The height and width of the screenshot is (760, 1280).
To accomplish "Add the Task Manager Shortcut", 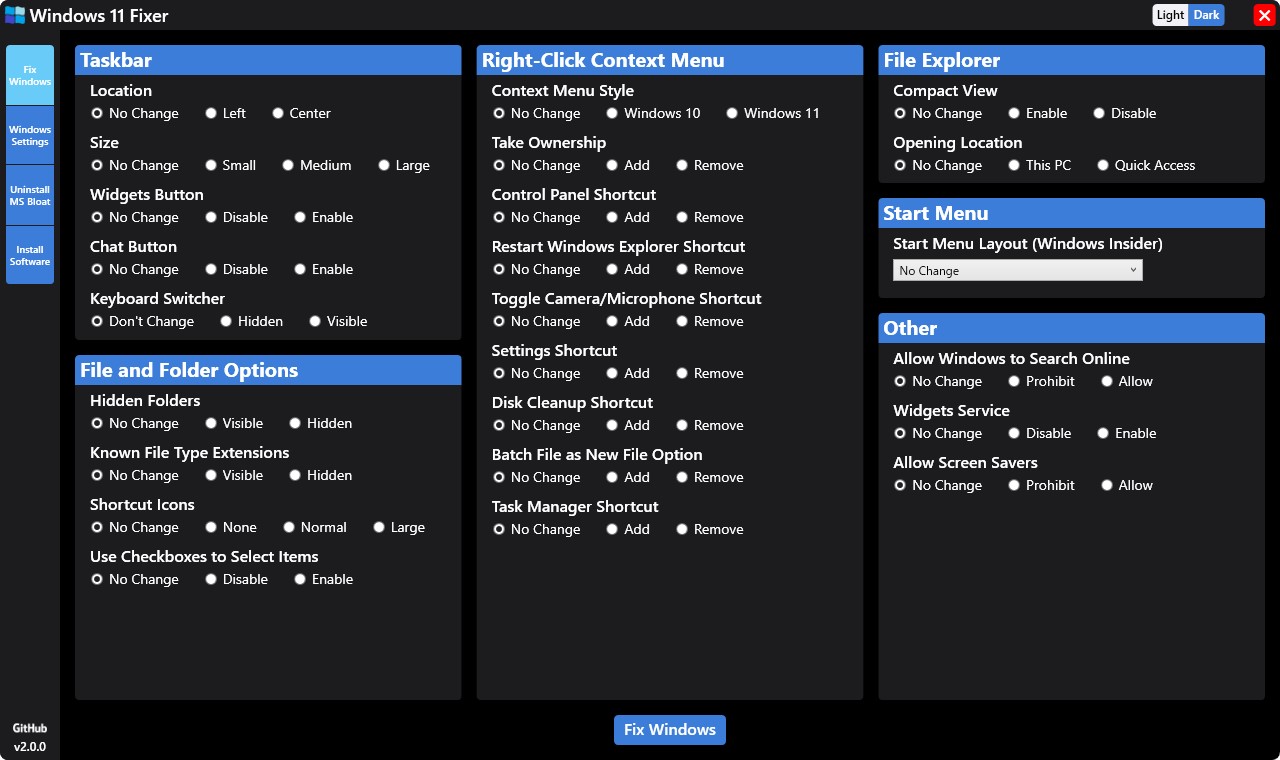I will click(x=628, y=529).
